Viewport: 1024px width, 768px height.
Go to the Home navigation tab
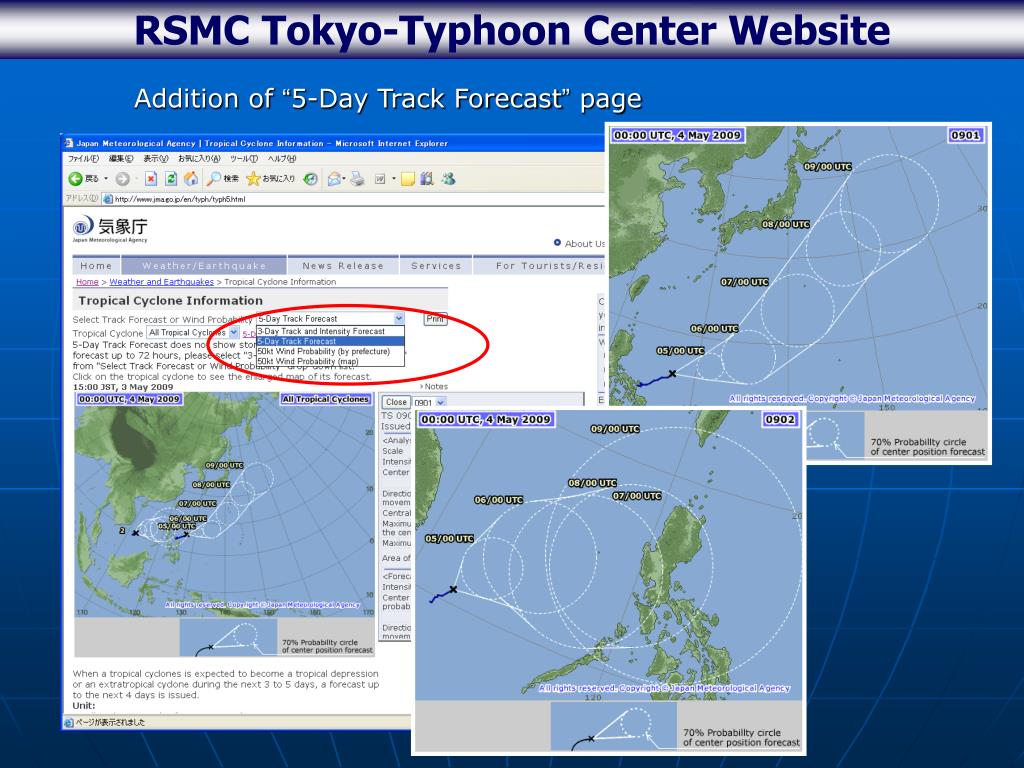coord(96,266)
